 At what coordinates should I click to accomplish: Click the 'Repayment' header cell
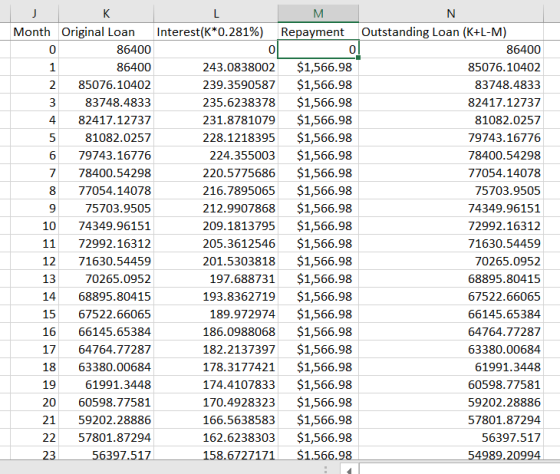tap(318, 32)
